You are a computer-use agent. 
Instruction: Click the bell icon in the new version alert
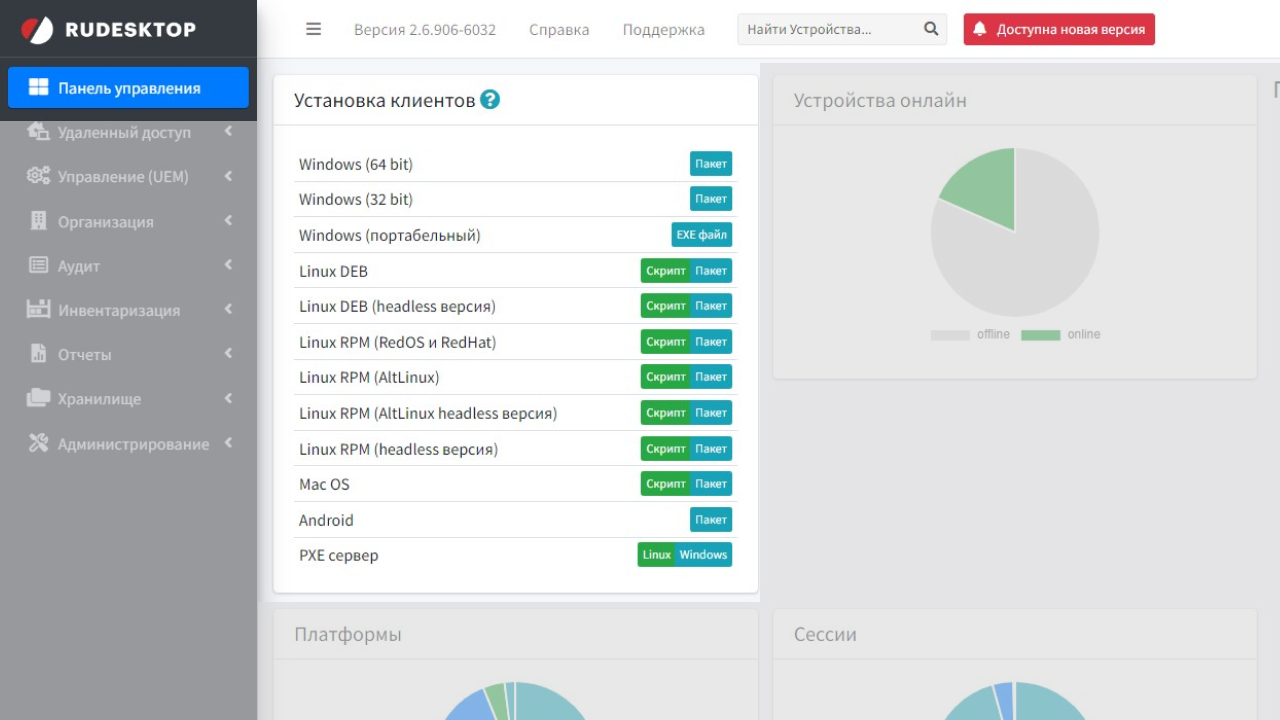pyautogui.click(x=979, y=29)
